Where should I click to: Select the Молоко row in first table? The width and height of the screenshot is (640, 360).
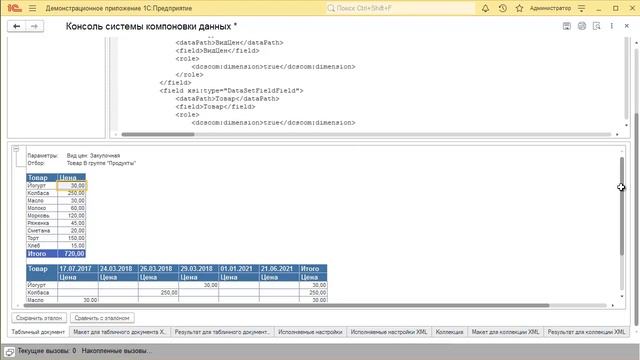pos(56,208)
